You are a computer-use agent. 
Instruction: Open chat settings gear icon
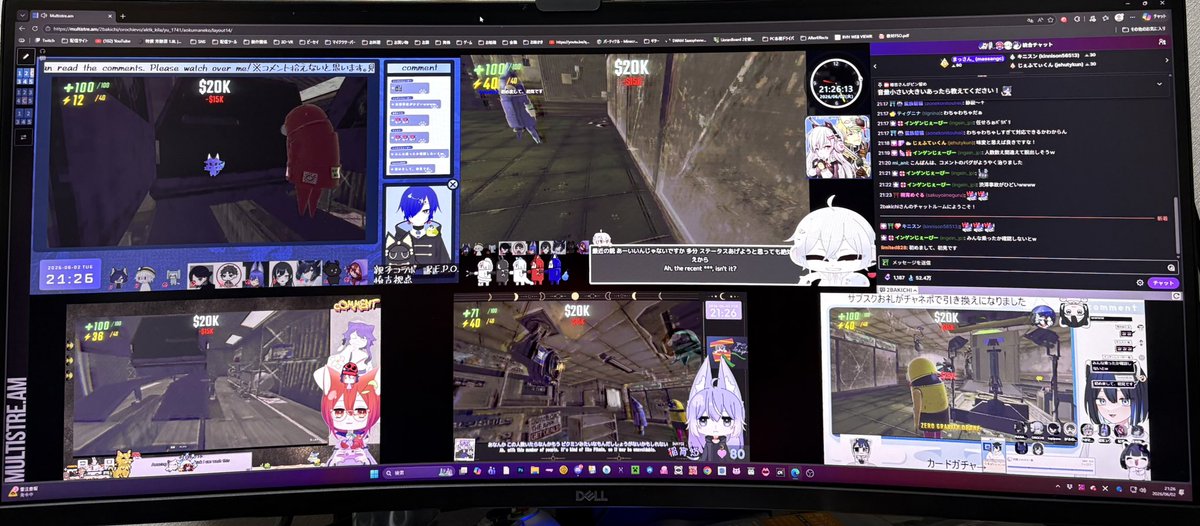(x=1140, y=283)
